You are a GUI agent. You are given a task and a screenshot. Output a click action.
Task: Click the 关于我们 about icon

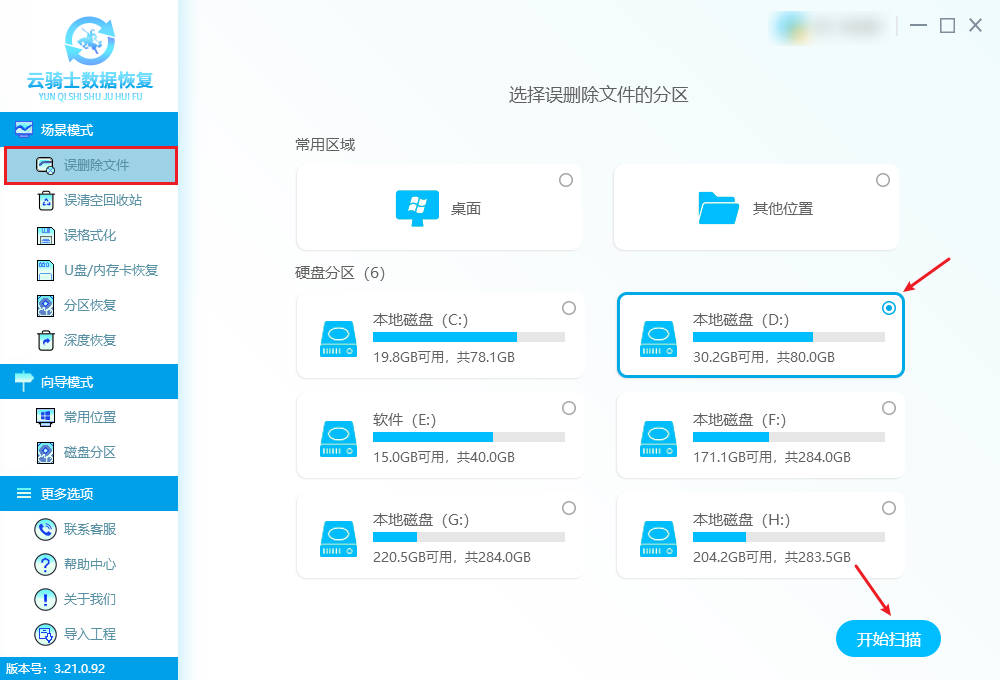[45, 599]
